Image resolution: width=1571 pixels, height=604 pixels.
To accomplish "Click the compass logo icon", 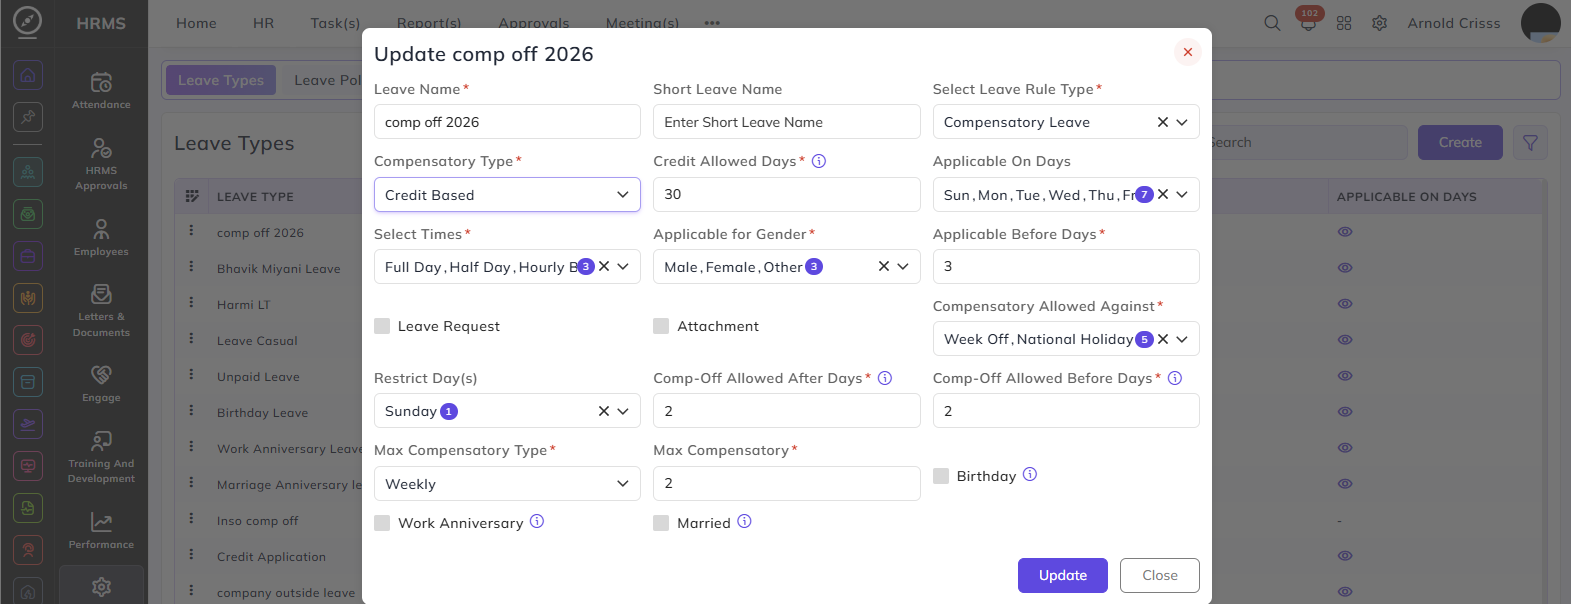I will [x=28, y=22].
